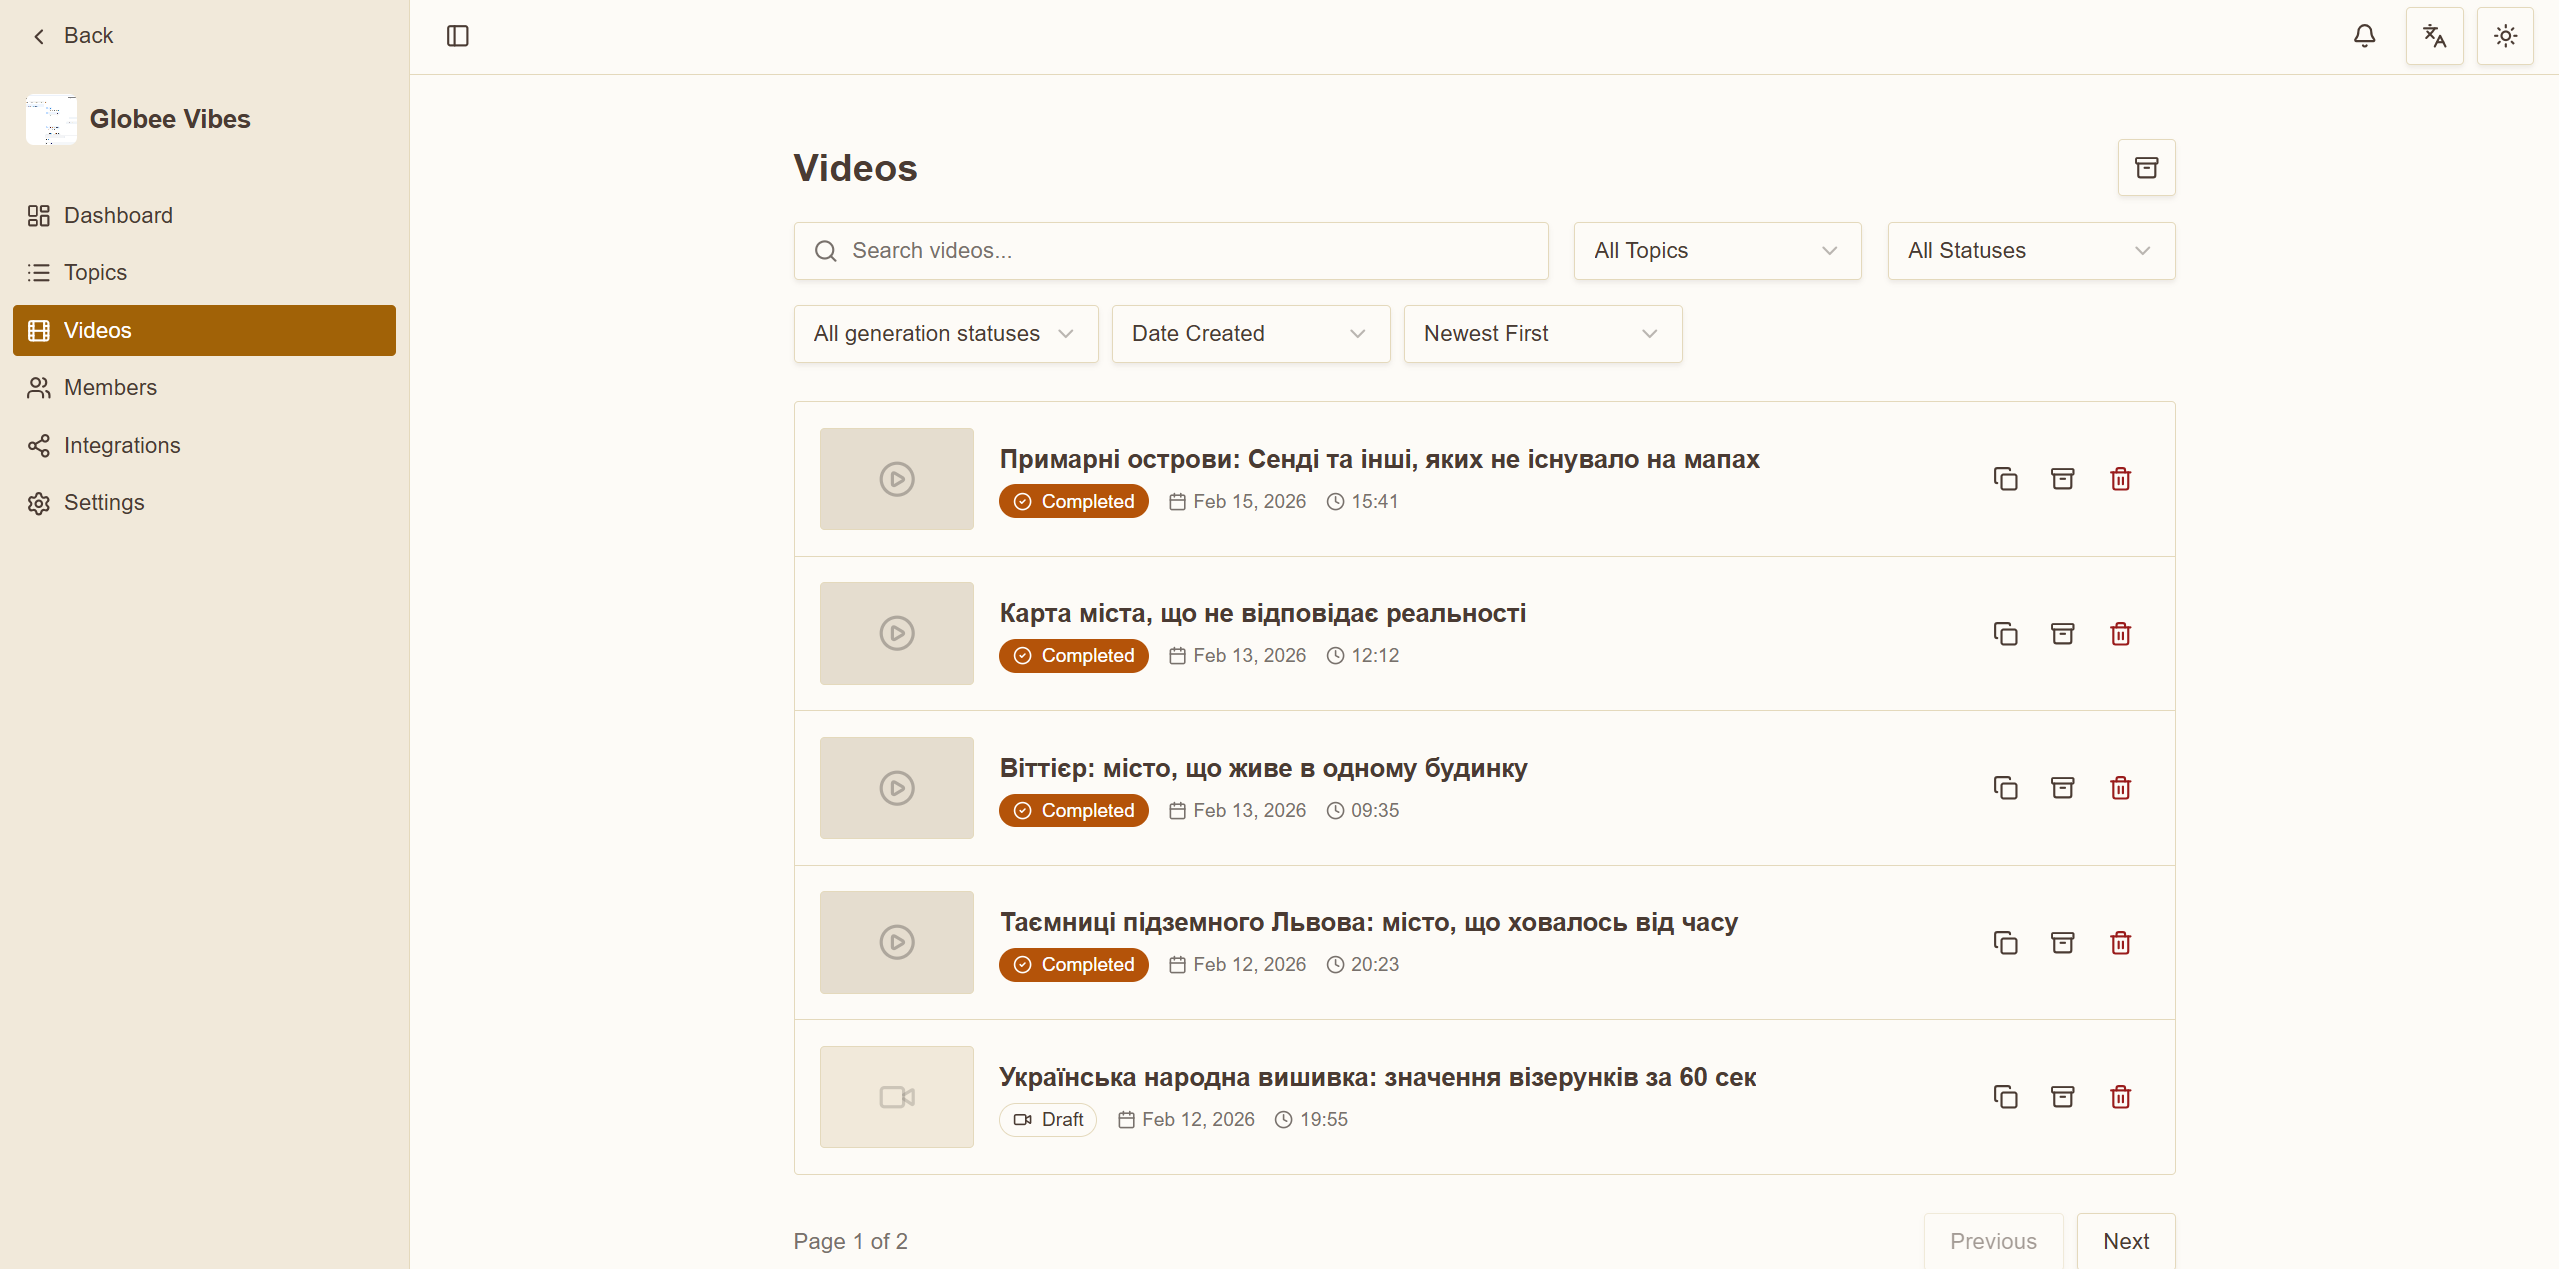Expand All generation statuses dropdown

[x=945, y=334]
